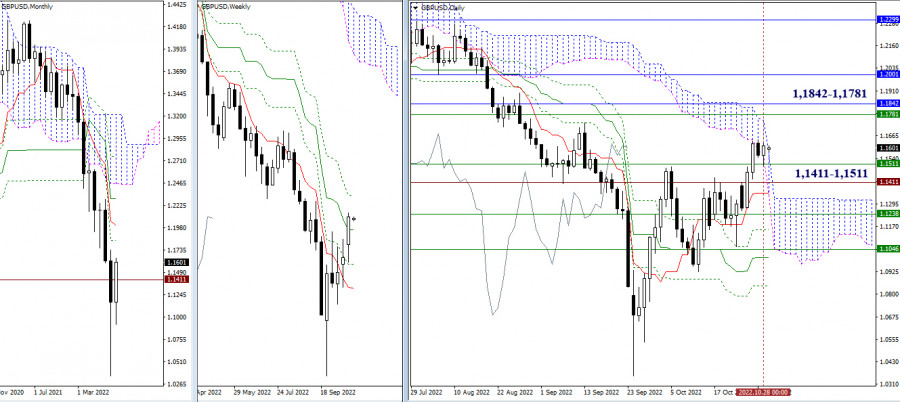
Task: Click the 10 Aug 2022 date on Daily axis
Action: tap(472, 392)
